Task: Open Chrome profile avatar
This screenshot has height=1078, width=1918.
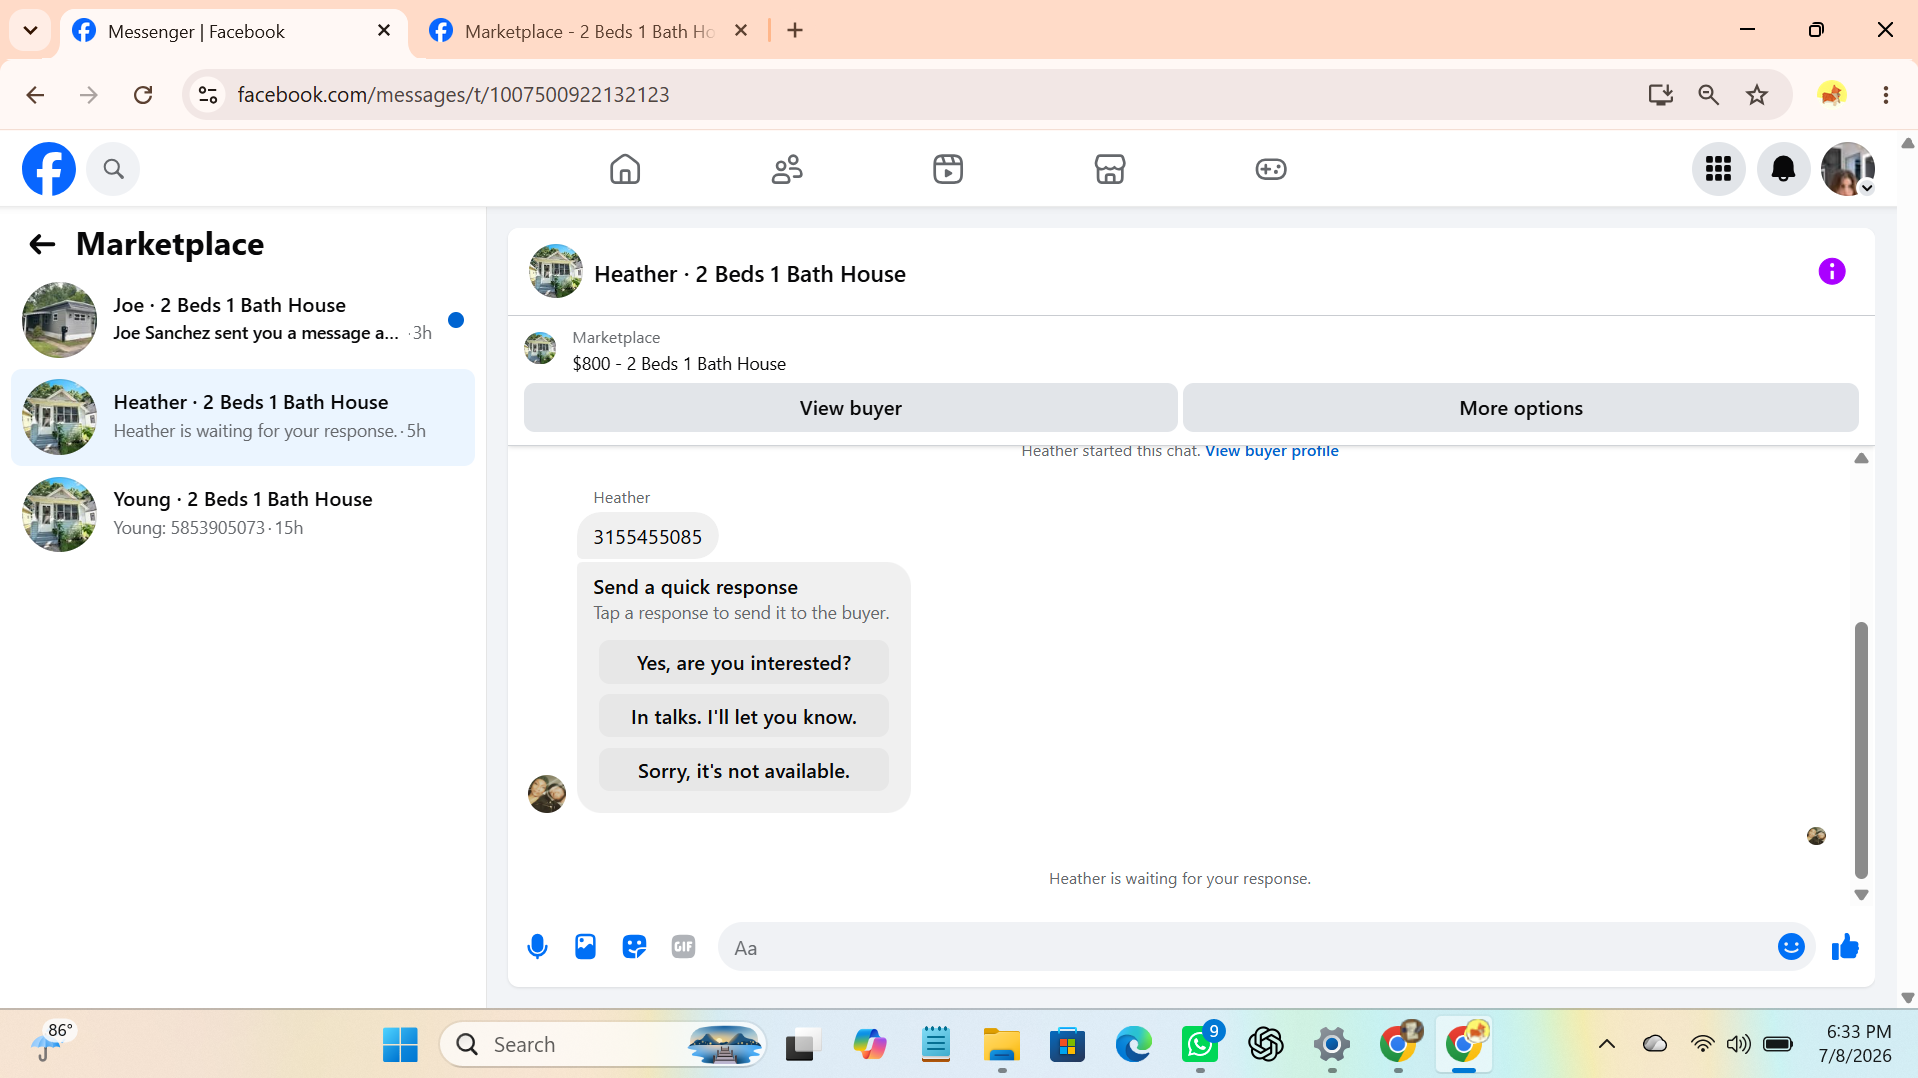Action: point(1832,95)
